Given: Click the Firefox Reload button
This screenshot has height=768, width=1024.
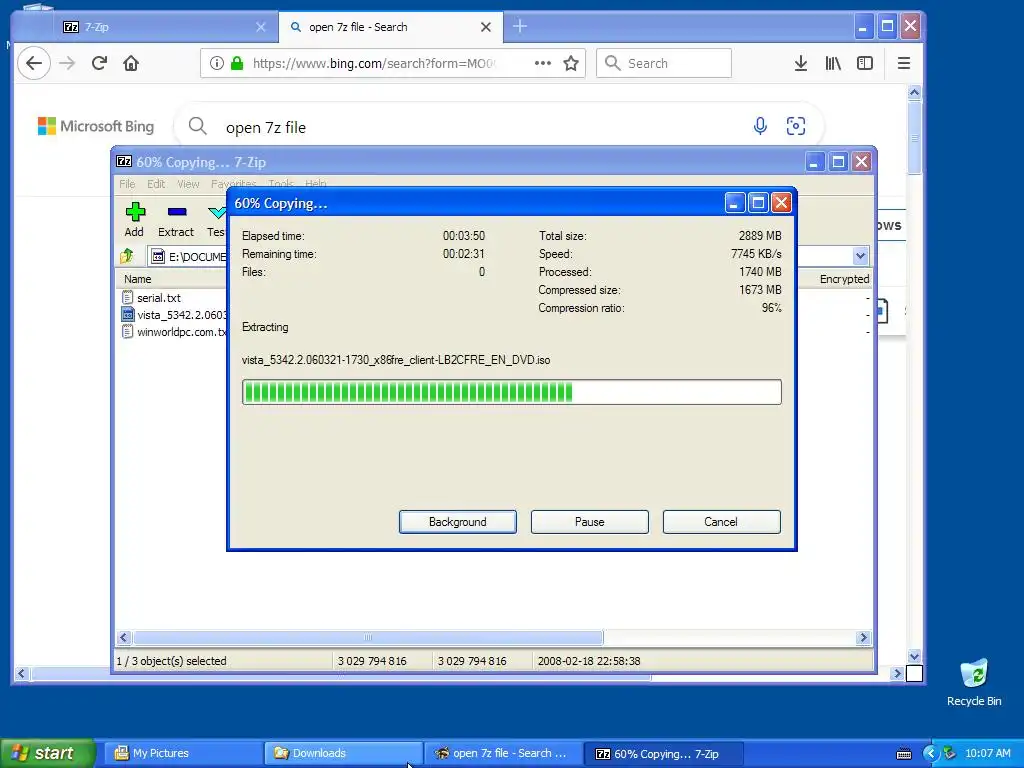Looking at the screenshot, I should [x=99, y=63].
